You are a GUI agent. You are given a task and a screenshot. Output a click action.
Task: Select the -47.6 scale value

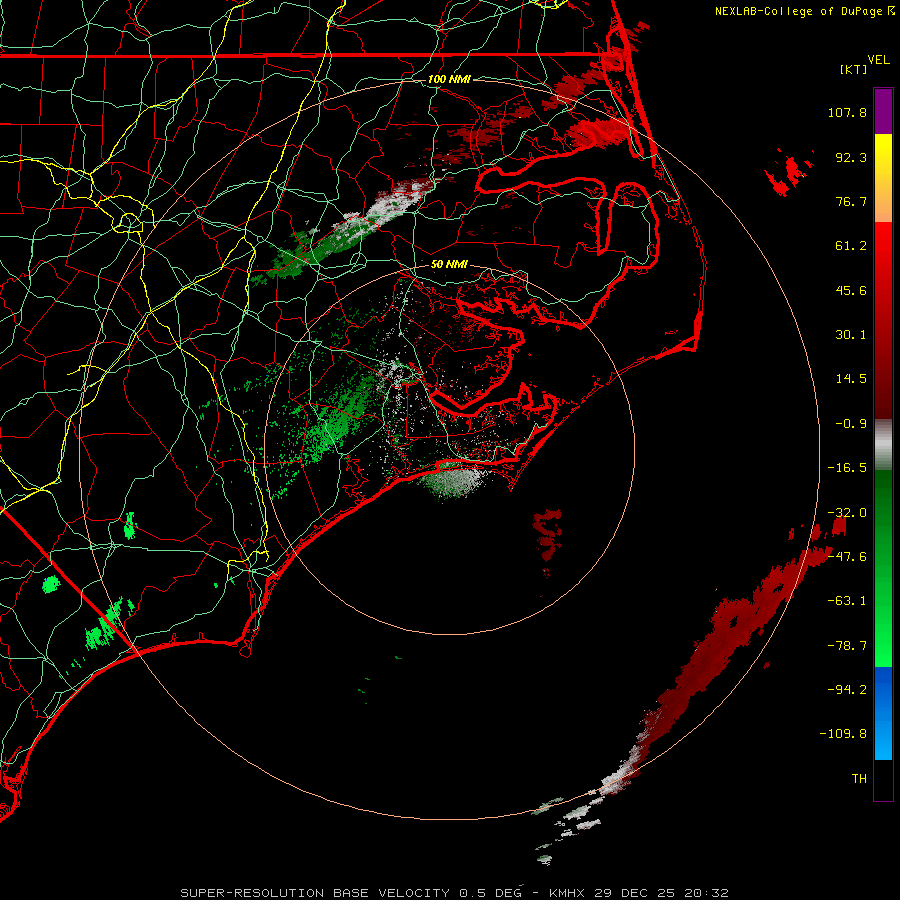pyautogui.click(x=847, y=557)
